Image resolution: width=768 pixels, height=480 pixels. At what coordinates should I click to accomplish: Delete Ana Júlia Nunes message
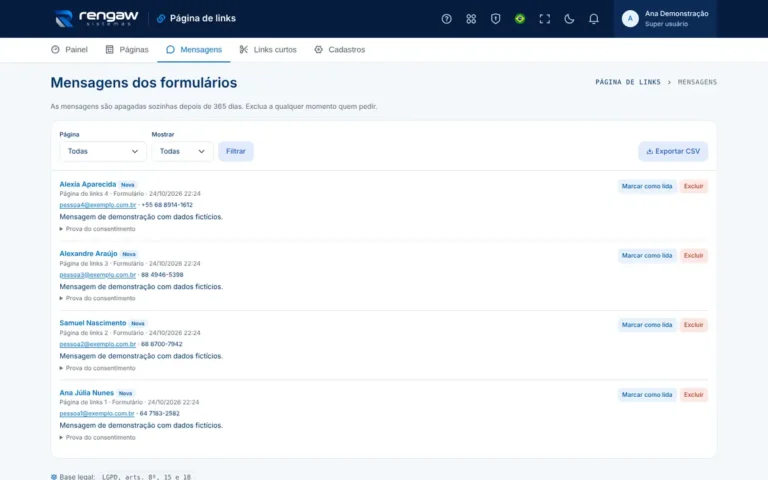tap(694, 395)
